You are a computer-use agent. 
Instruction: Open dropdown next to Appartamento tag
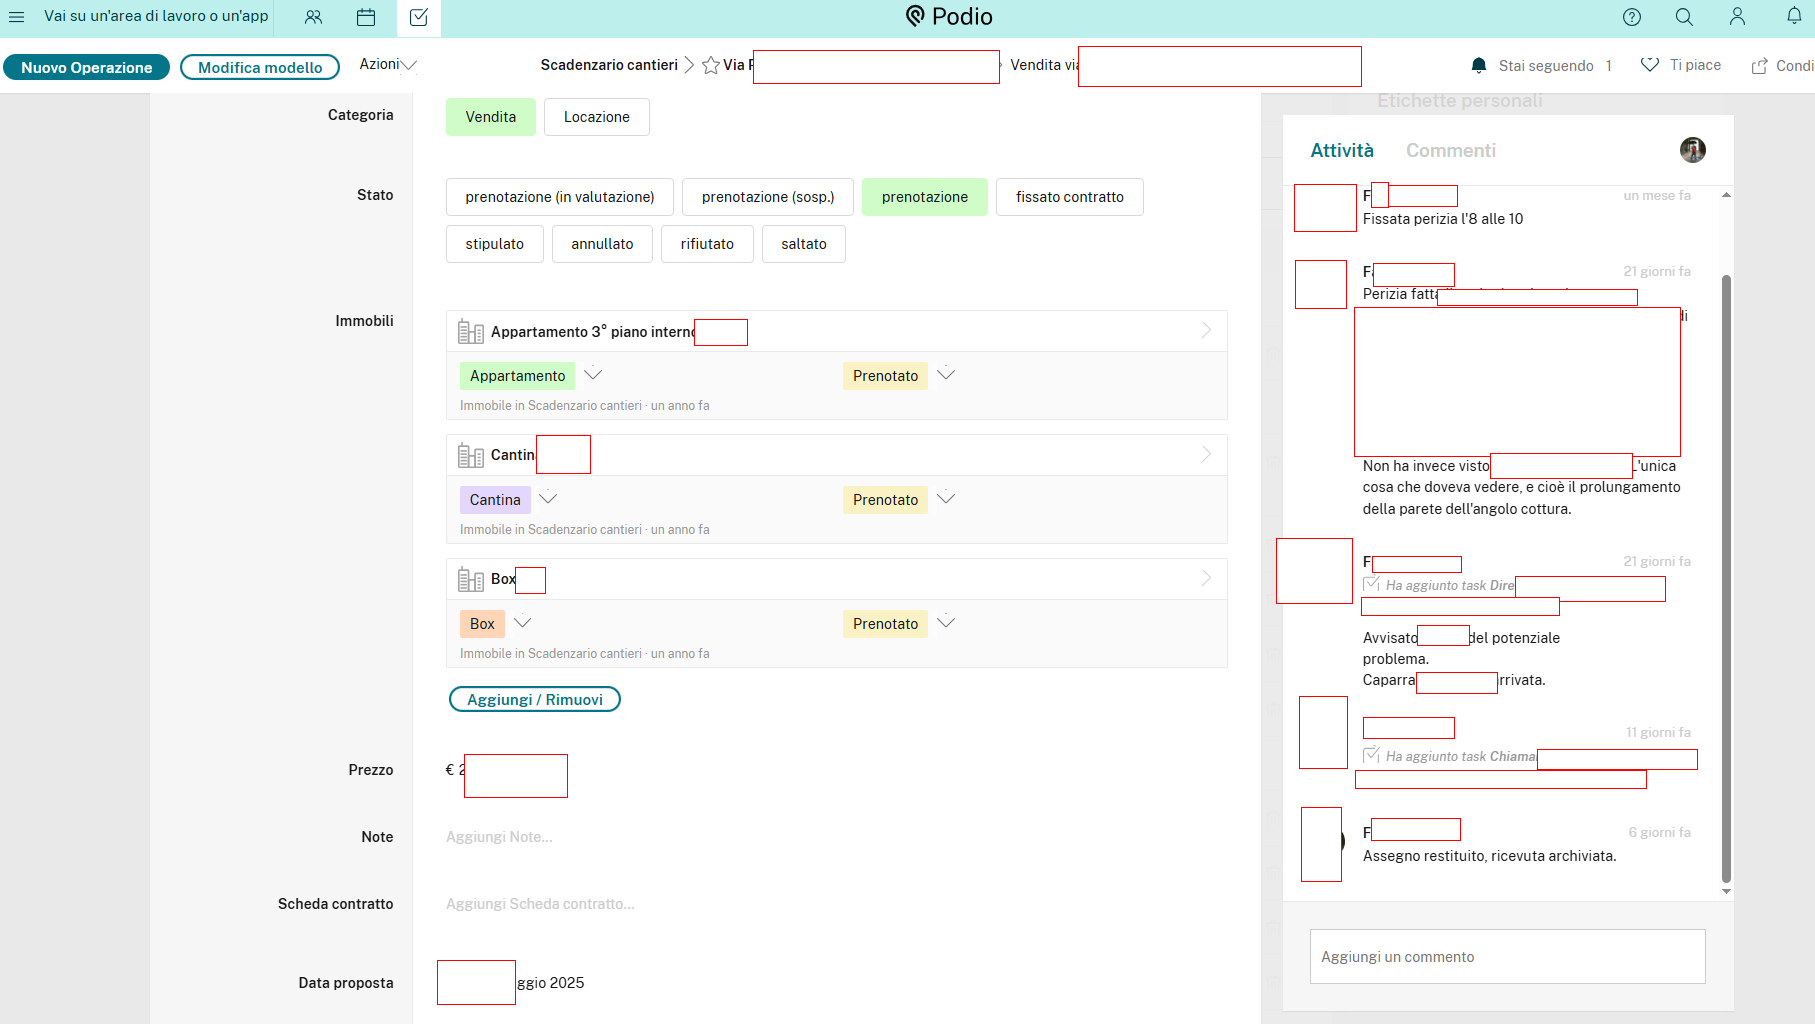593,375
